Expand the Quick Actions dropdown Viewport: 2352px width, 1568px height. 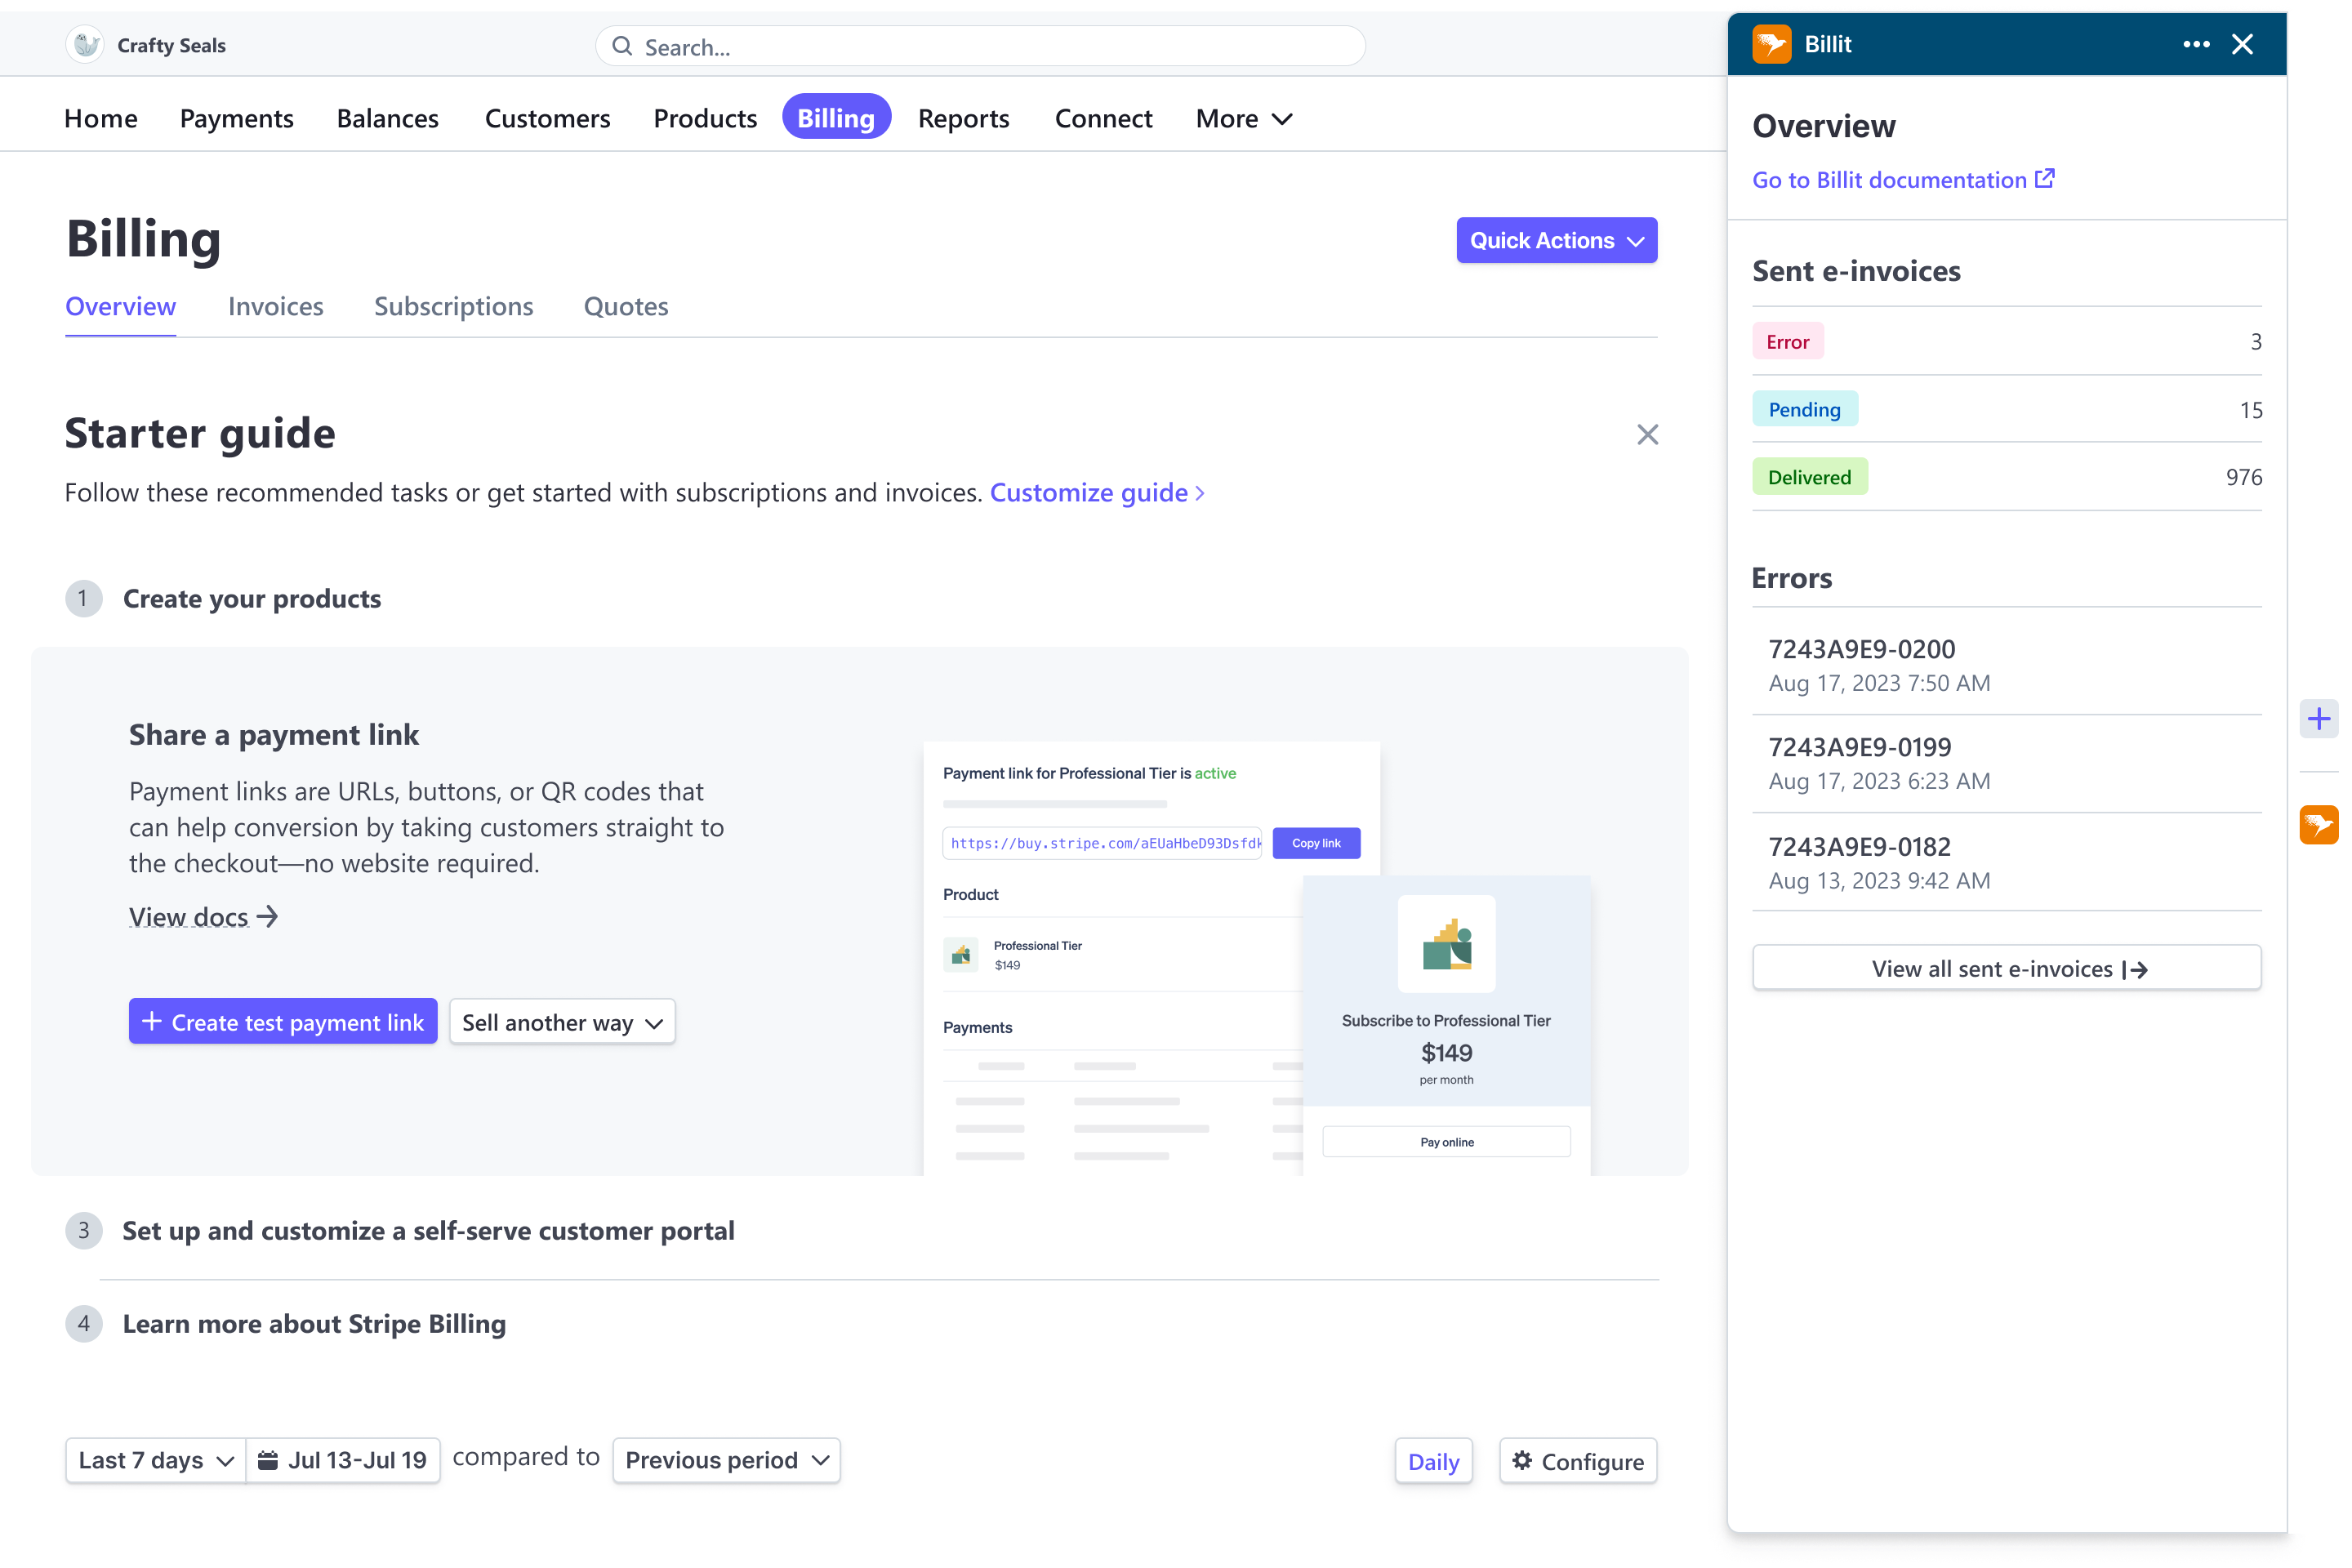coord(1556,240)
